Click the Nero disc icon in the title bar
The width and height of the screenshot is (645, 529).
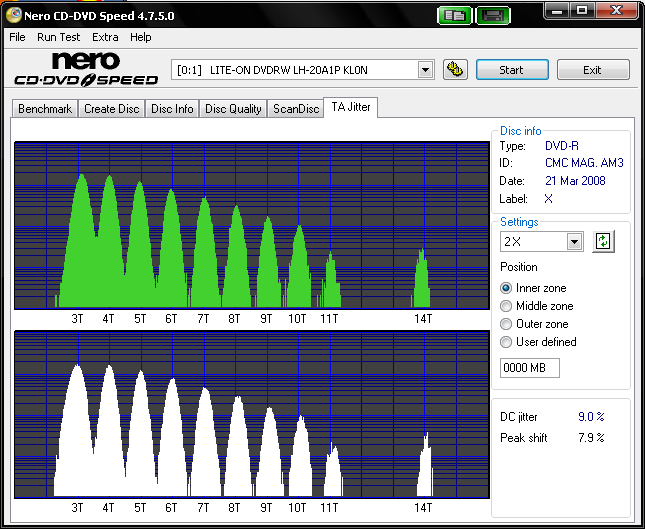[14, 15]
